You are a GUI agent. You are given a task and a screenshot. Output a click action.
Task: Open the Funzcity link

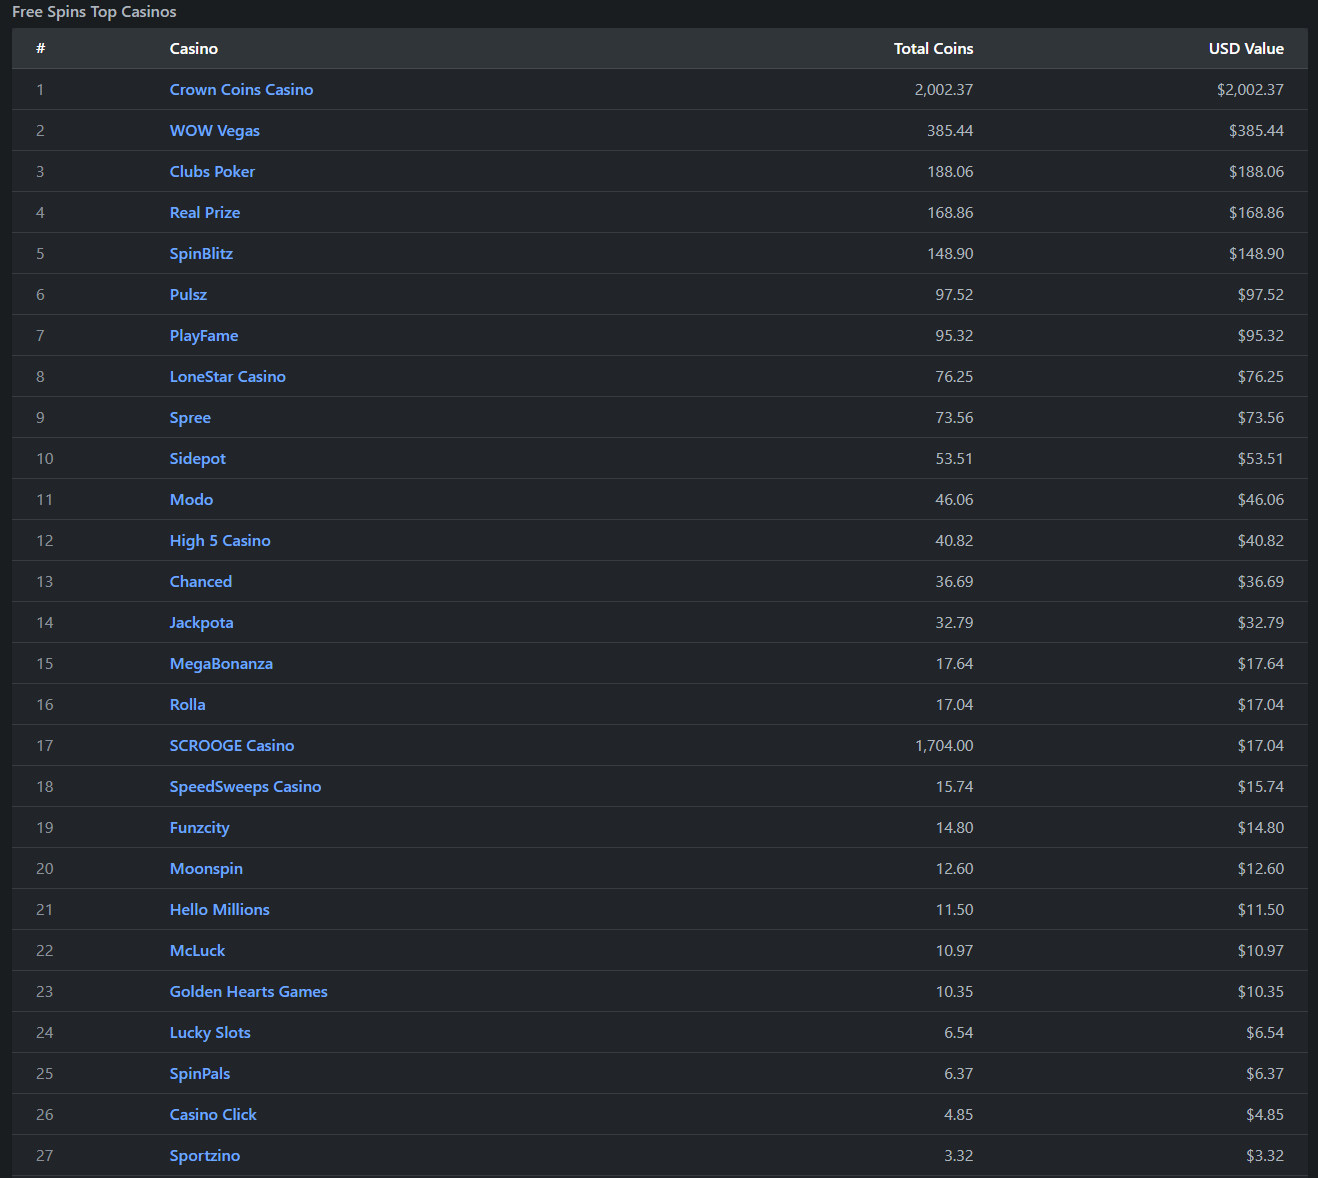199,827
